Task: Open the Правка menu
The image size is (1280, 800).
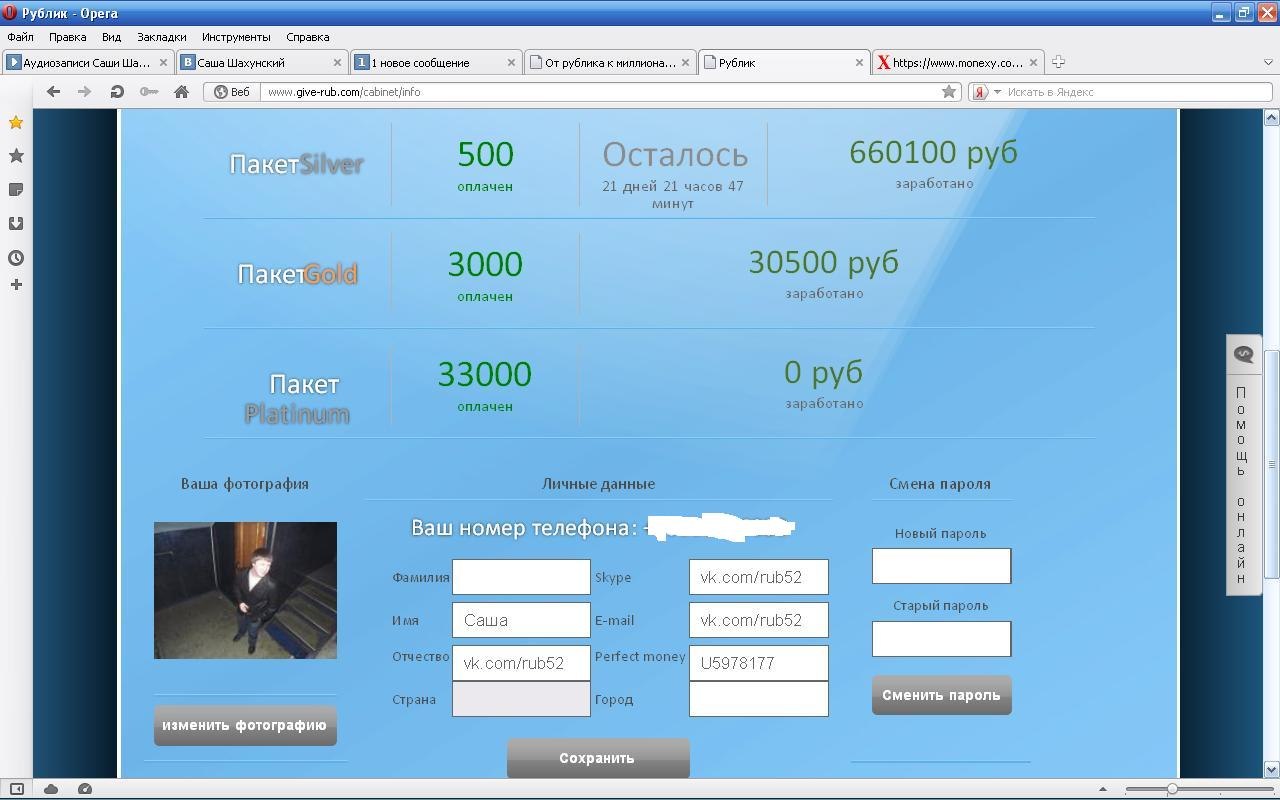Action: coord(67,37)
